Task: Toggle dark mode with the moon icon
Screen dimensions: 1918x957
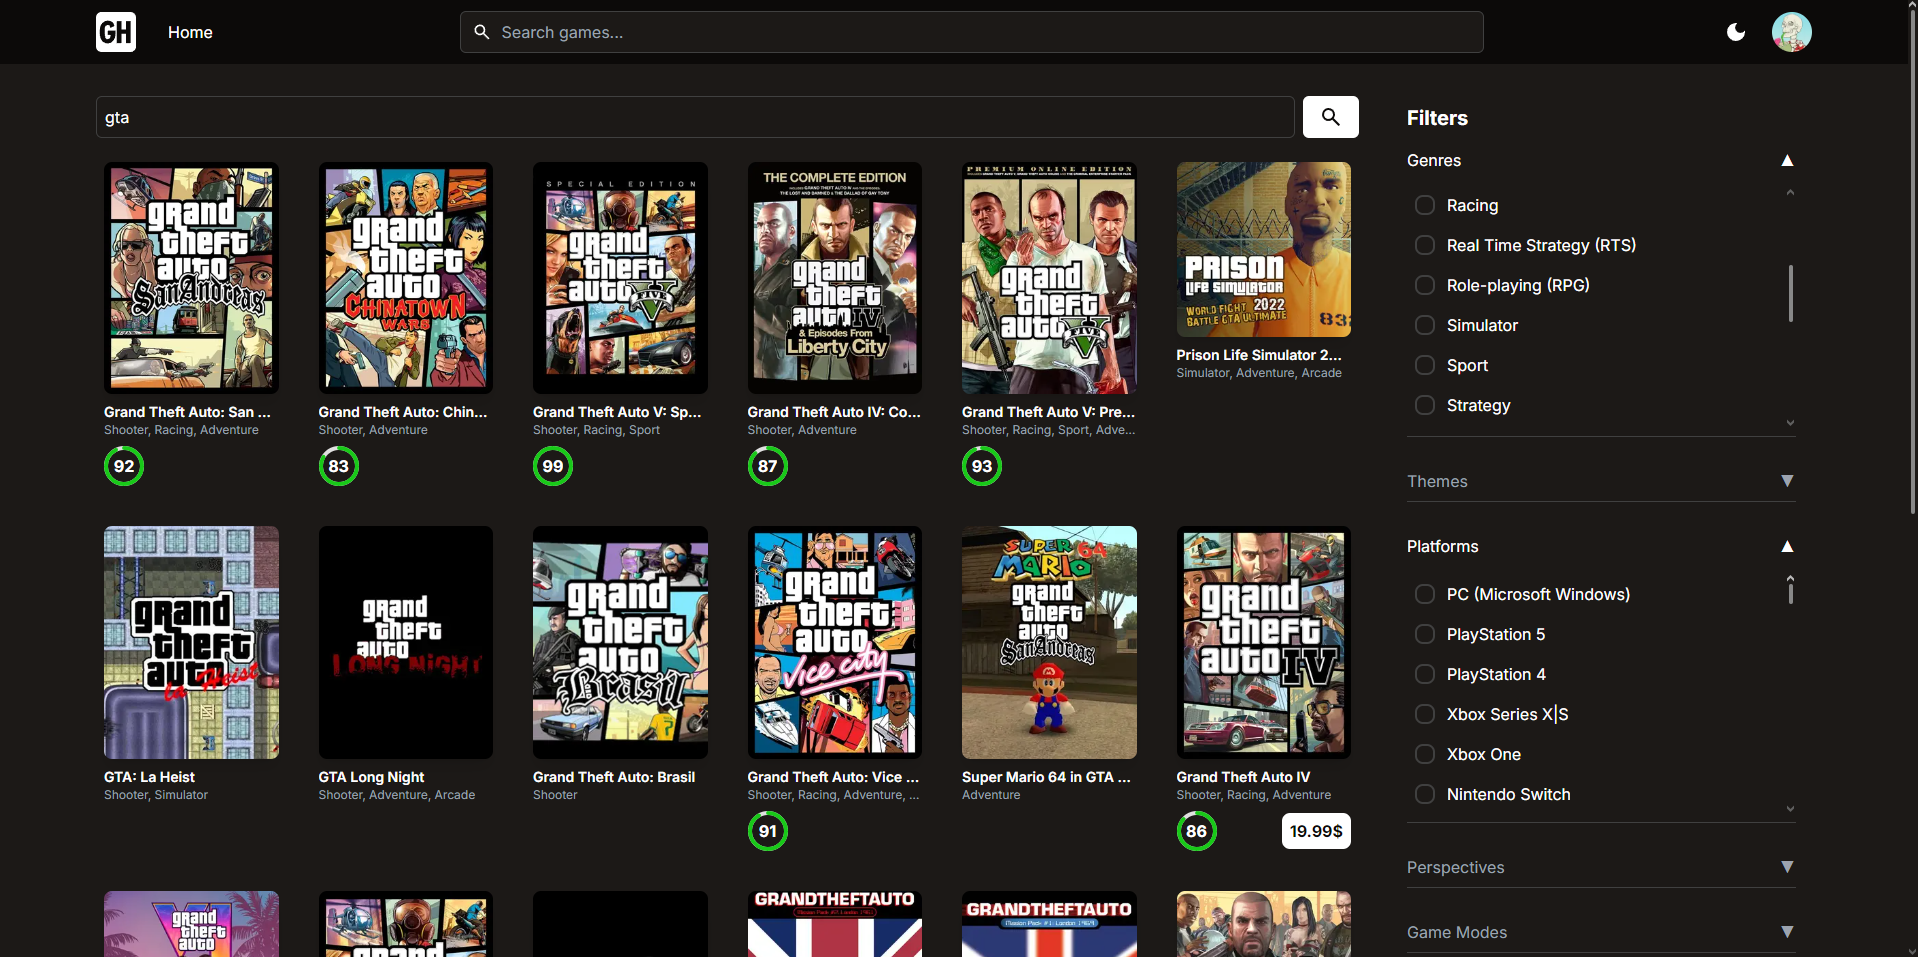Action: coord(1735,31)
